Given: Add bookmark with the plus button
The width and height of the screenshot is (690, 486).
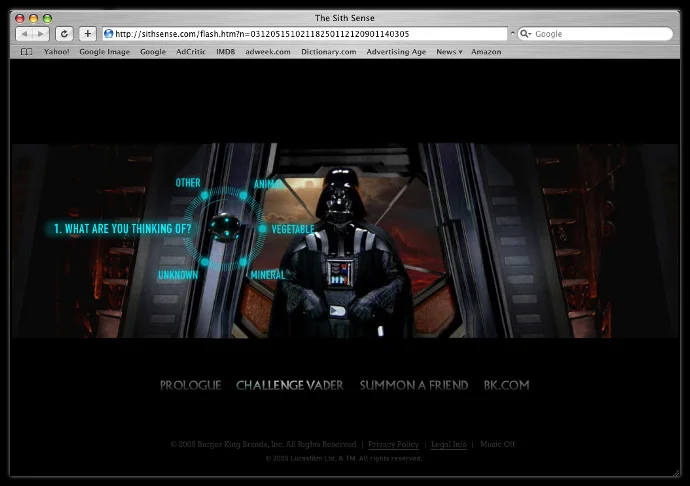Looking at the screenshot, I should coord(88,34).
